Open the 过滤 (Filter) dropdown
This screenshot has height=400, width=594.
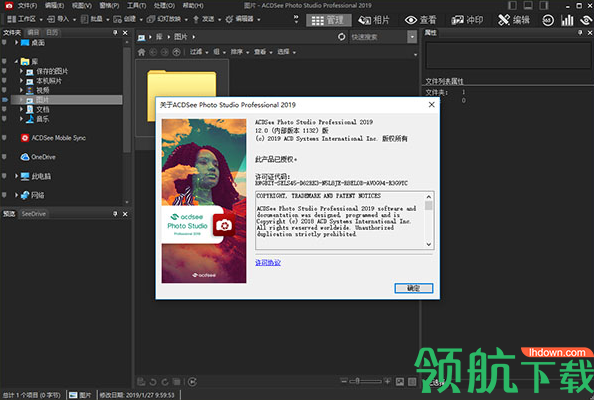(199, 52)
